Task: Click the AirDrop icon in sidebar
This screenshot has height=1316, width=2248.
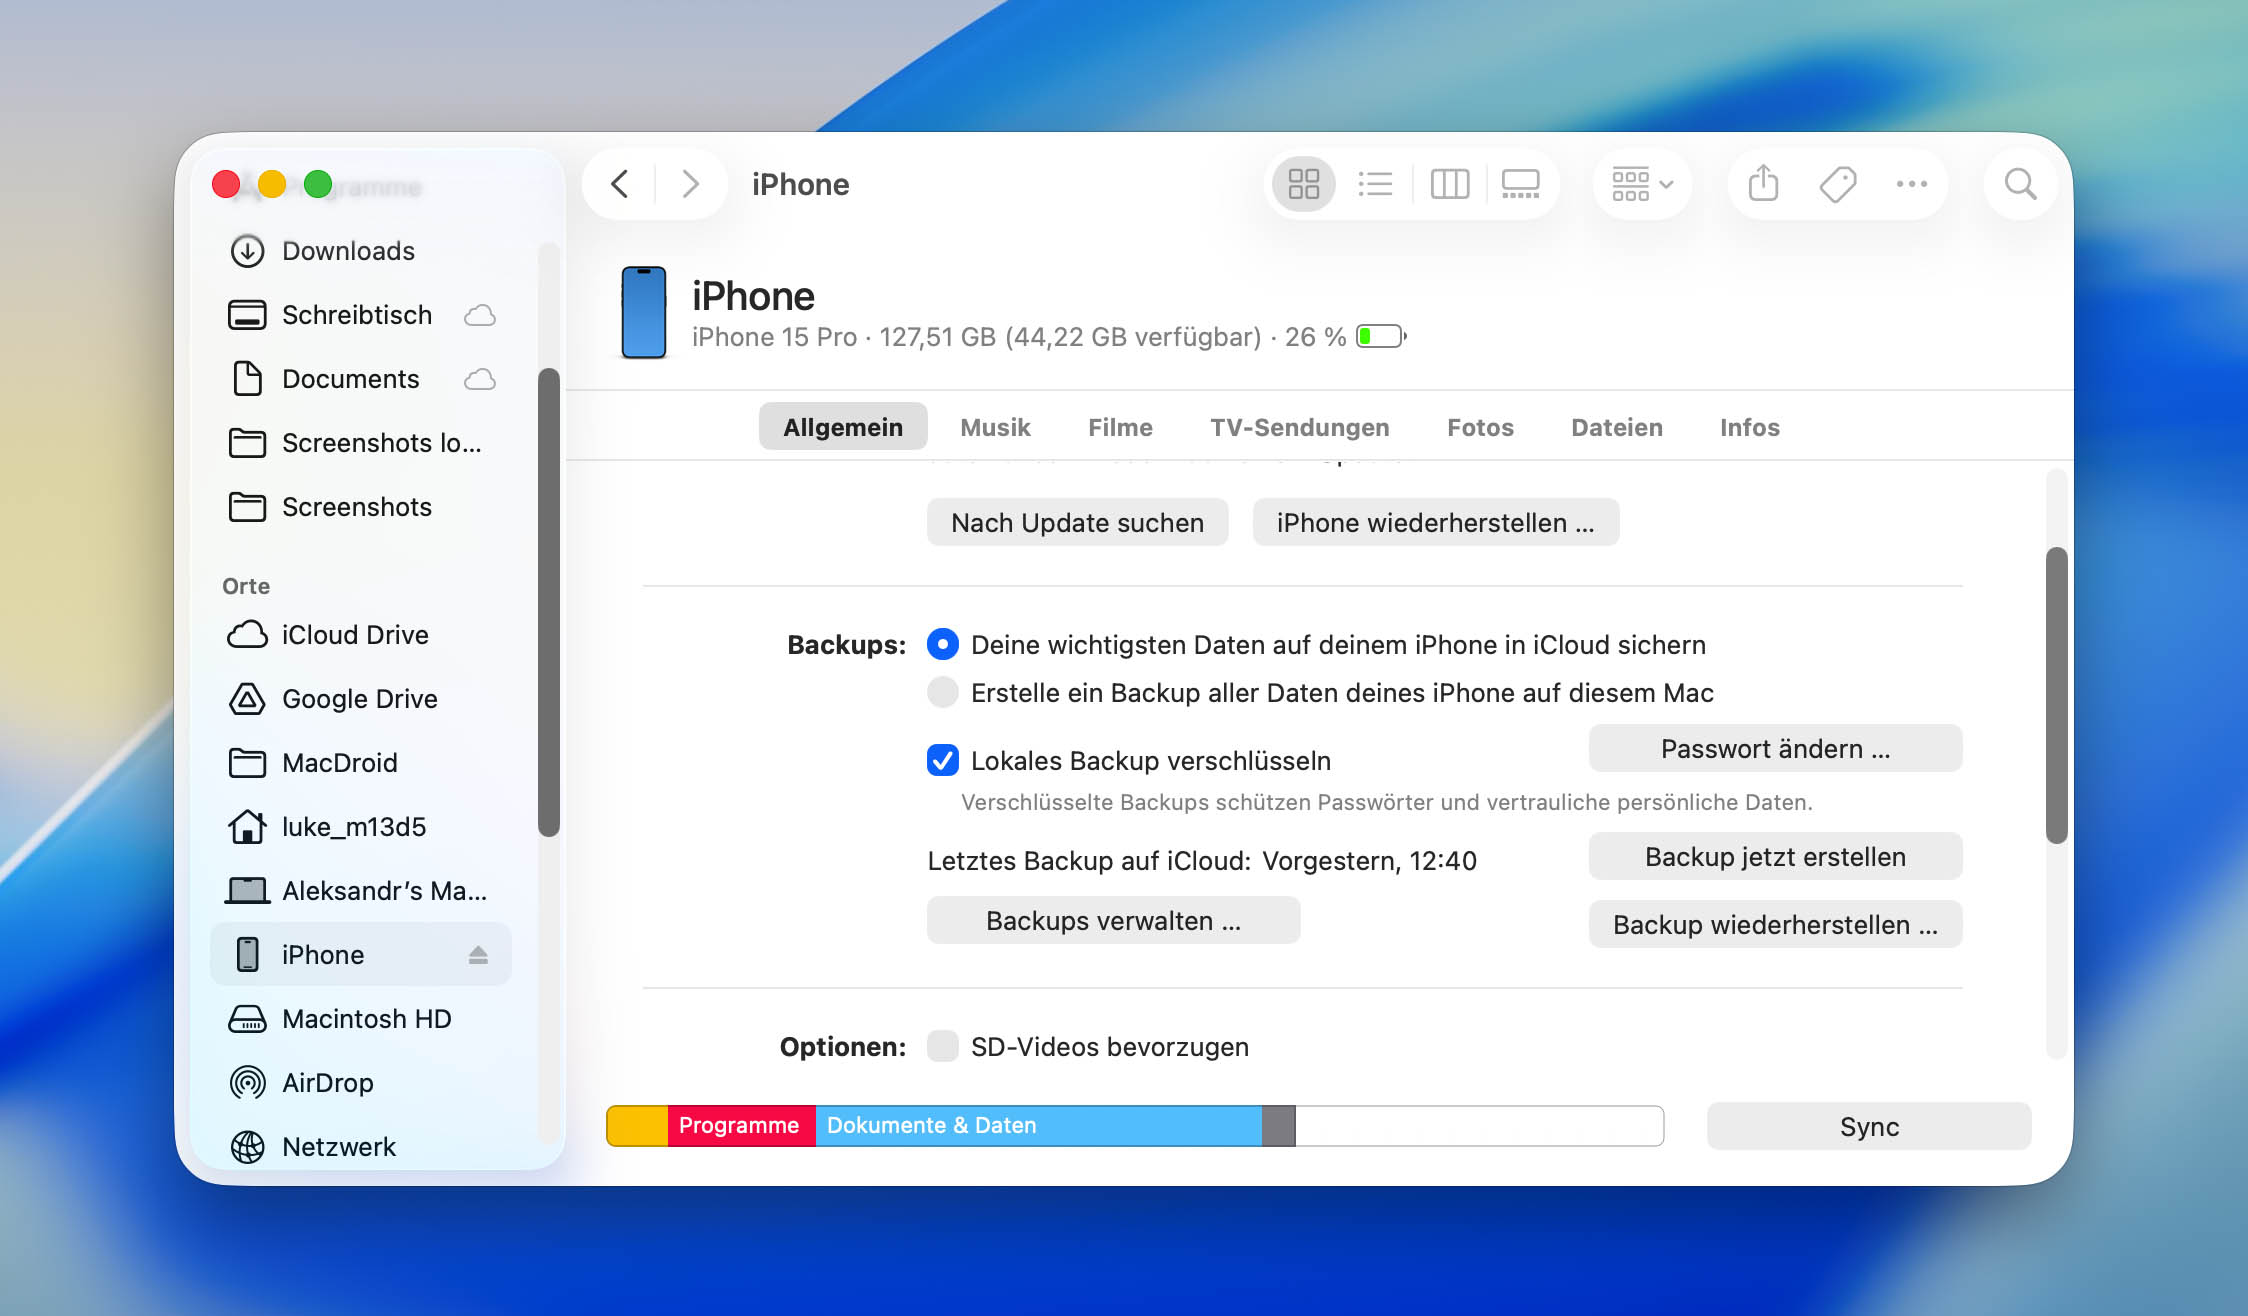Action: click(x=247, y=1083)
